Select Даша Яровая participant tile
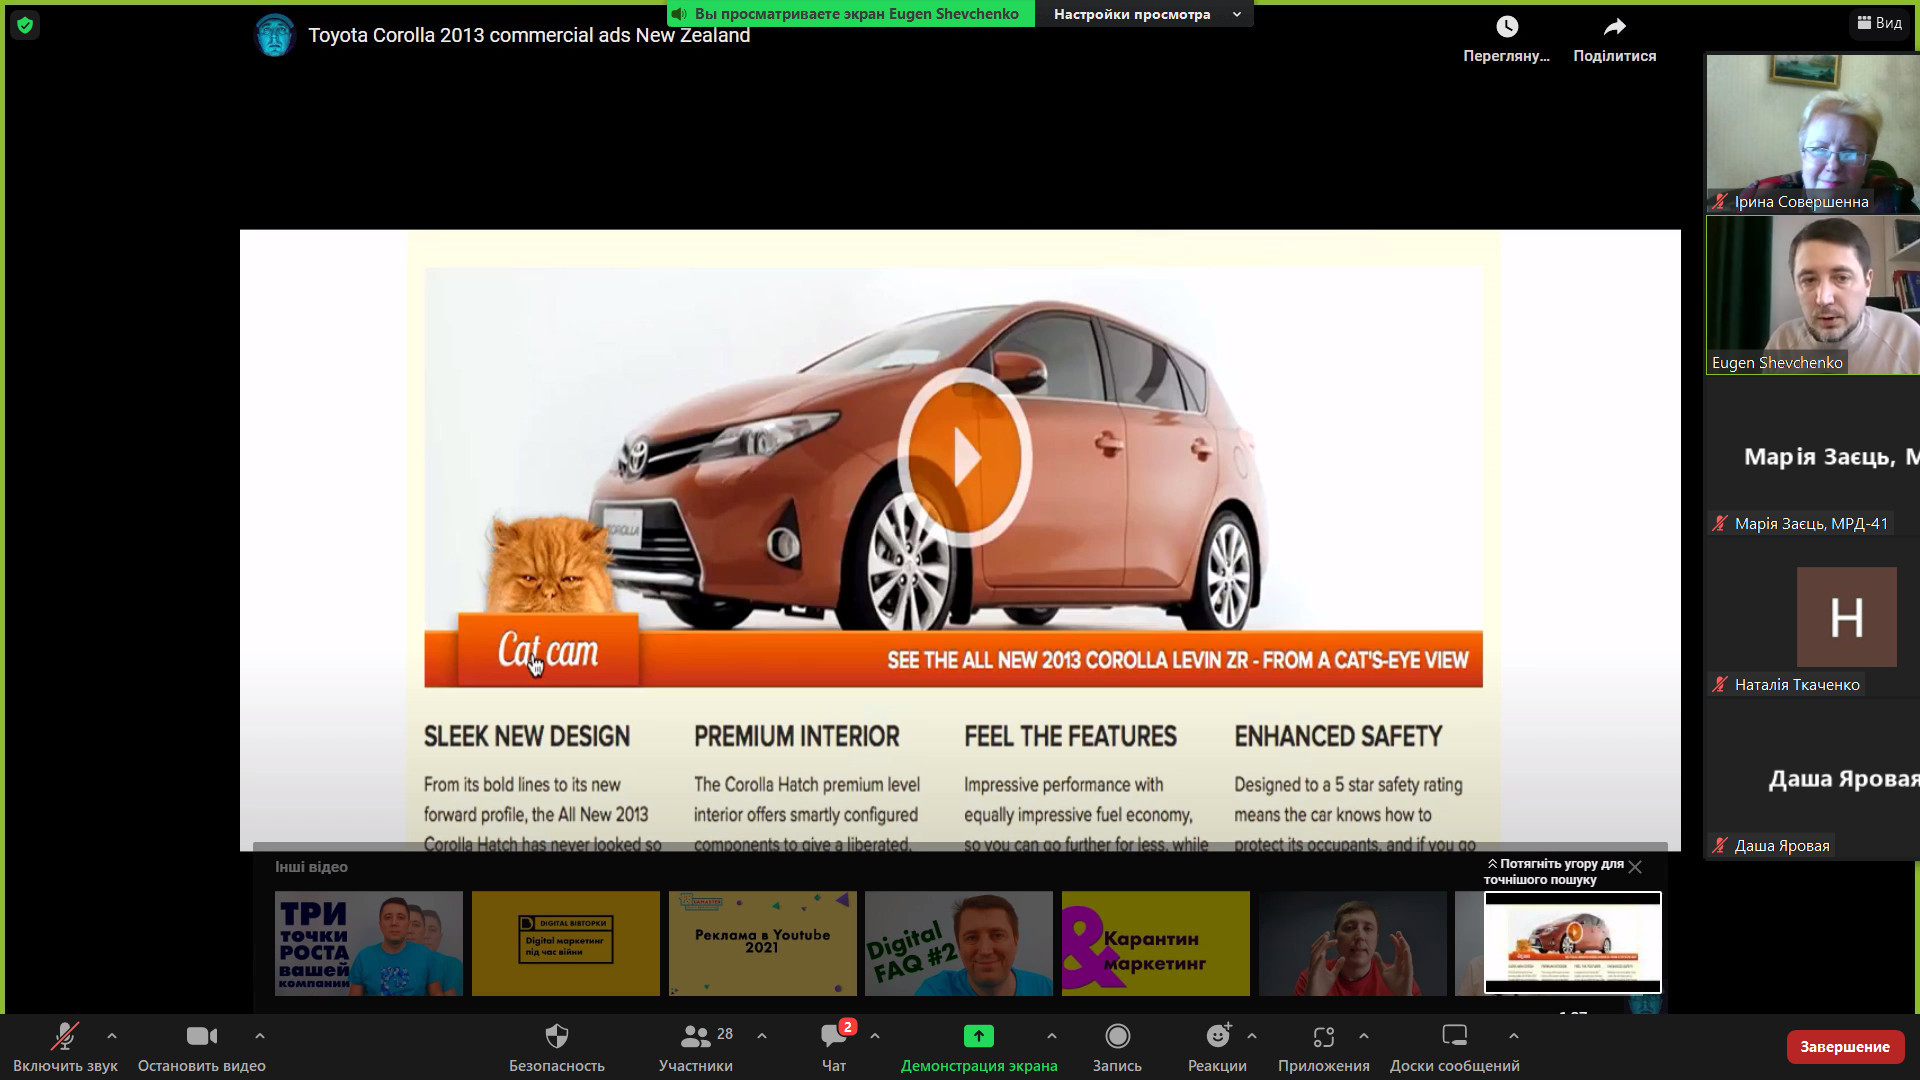The width and height of the screenshot is (1920, 1080). coord(1812,778)
